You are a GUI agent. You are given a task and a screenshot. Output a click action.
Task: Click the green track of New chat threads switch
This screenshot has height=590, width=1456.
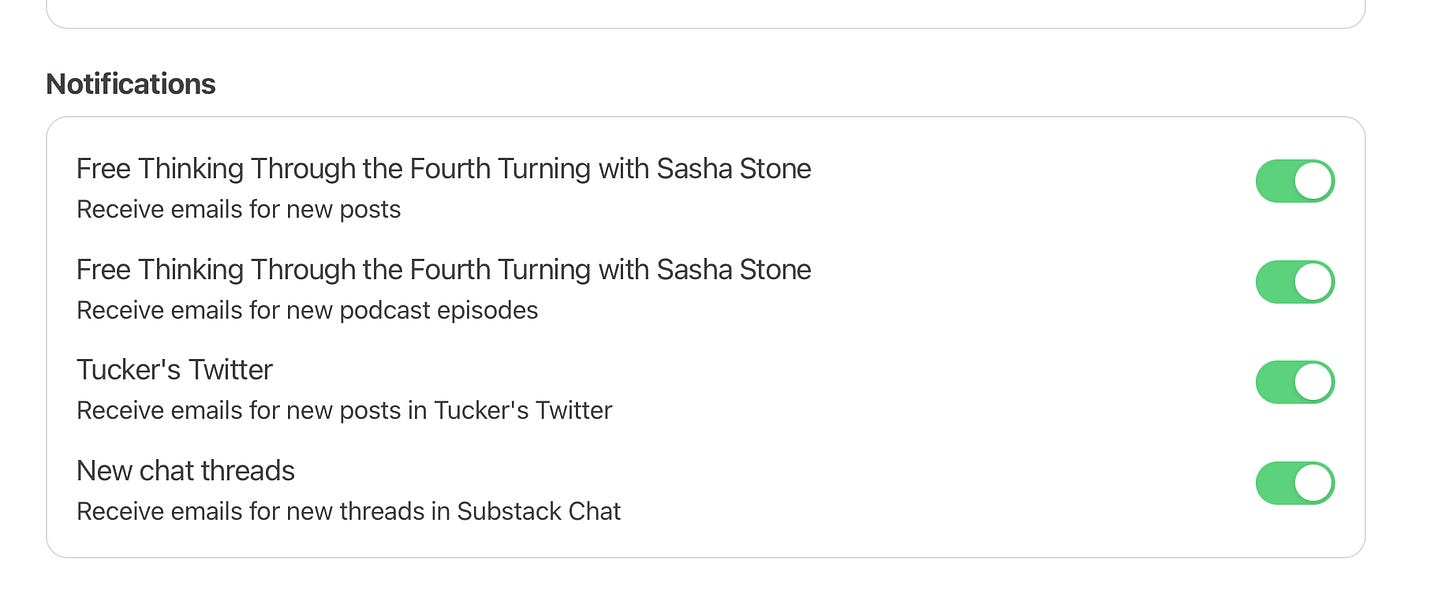1274,483
